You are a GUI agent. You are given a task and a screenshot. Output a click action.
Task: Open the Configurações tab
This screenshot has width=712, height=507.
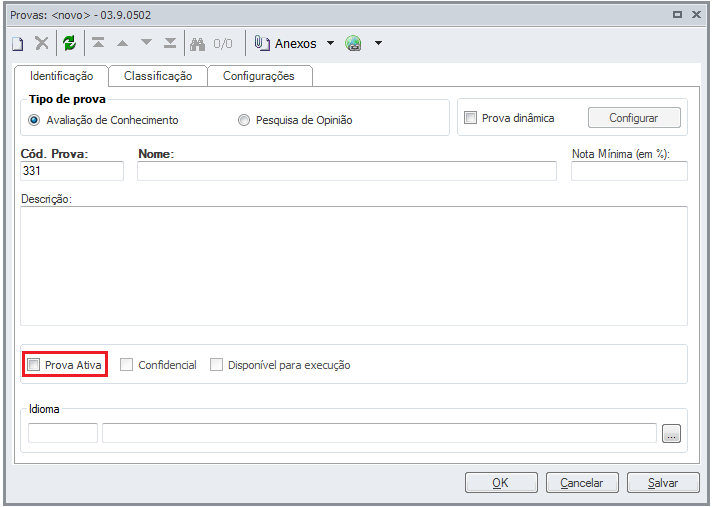(259, 76)
